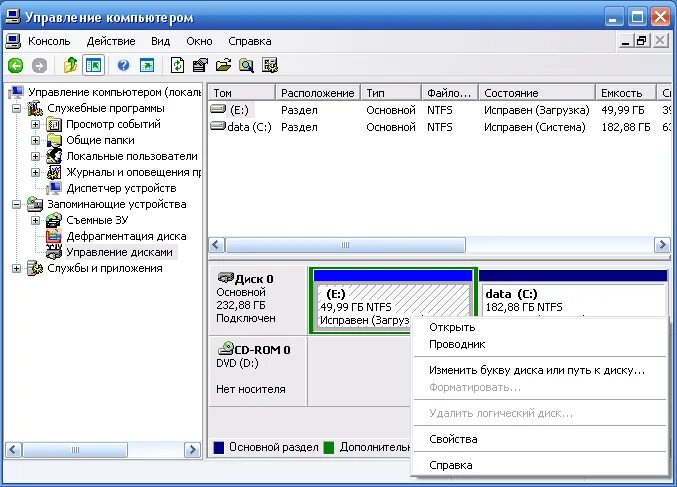This screenshot has width=677, height=487.
Task: Expand the Журналы и оповещения node
Action: tap(35, 172)
